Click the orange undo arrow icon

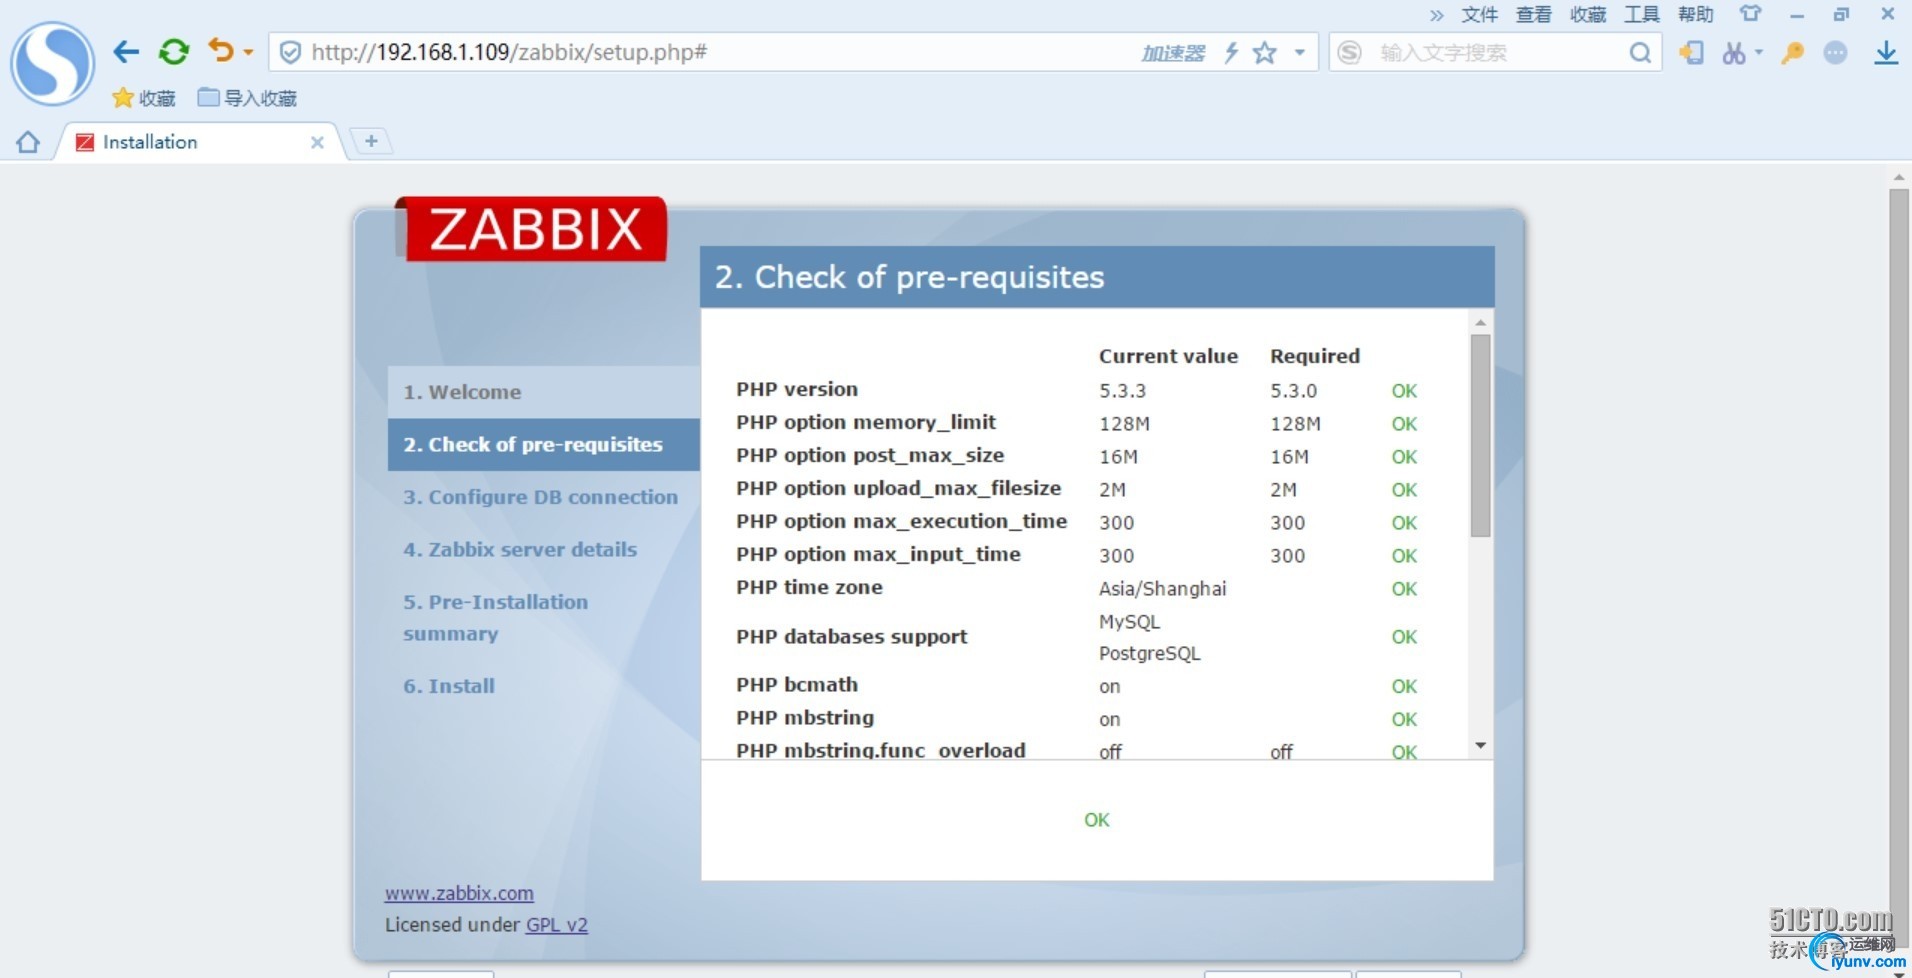tap(221, 50)
